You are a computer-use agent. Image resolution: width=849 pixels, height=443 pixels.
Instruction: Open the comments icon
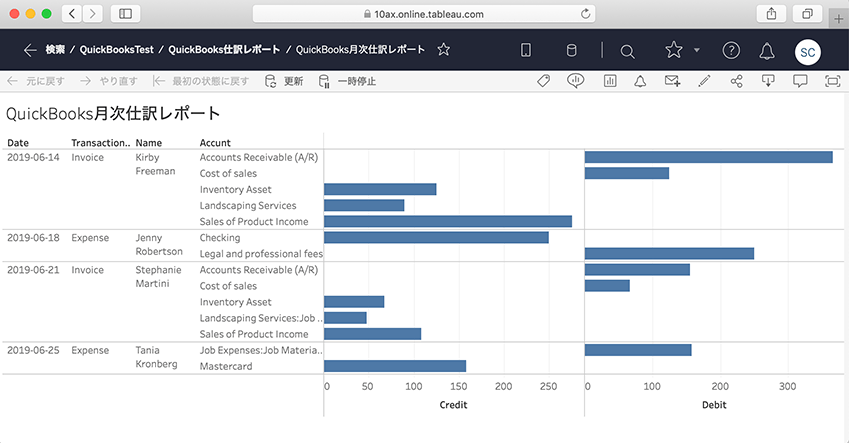click(x=800, y=81)
